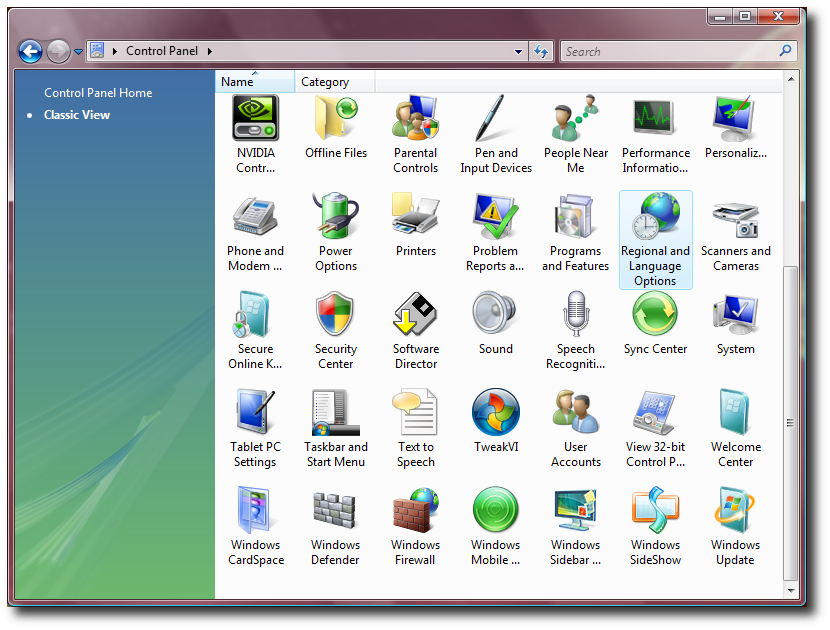Open the Sound settings icon
The image size is (830, 630).
(x=496, y=323)
